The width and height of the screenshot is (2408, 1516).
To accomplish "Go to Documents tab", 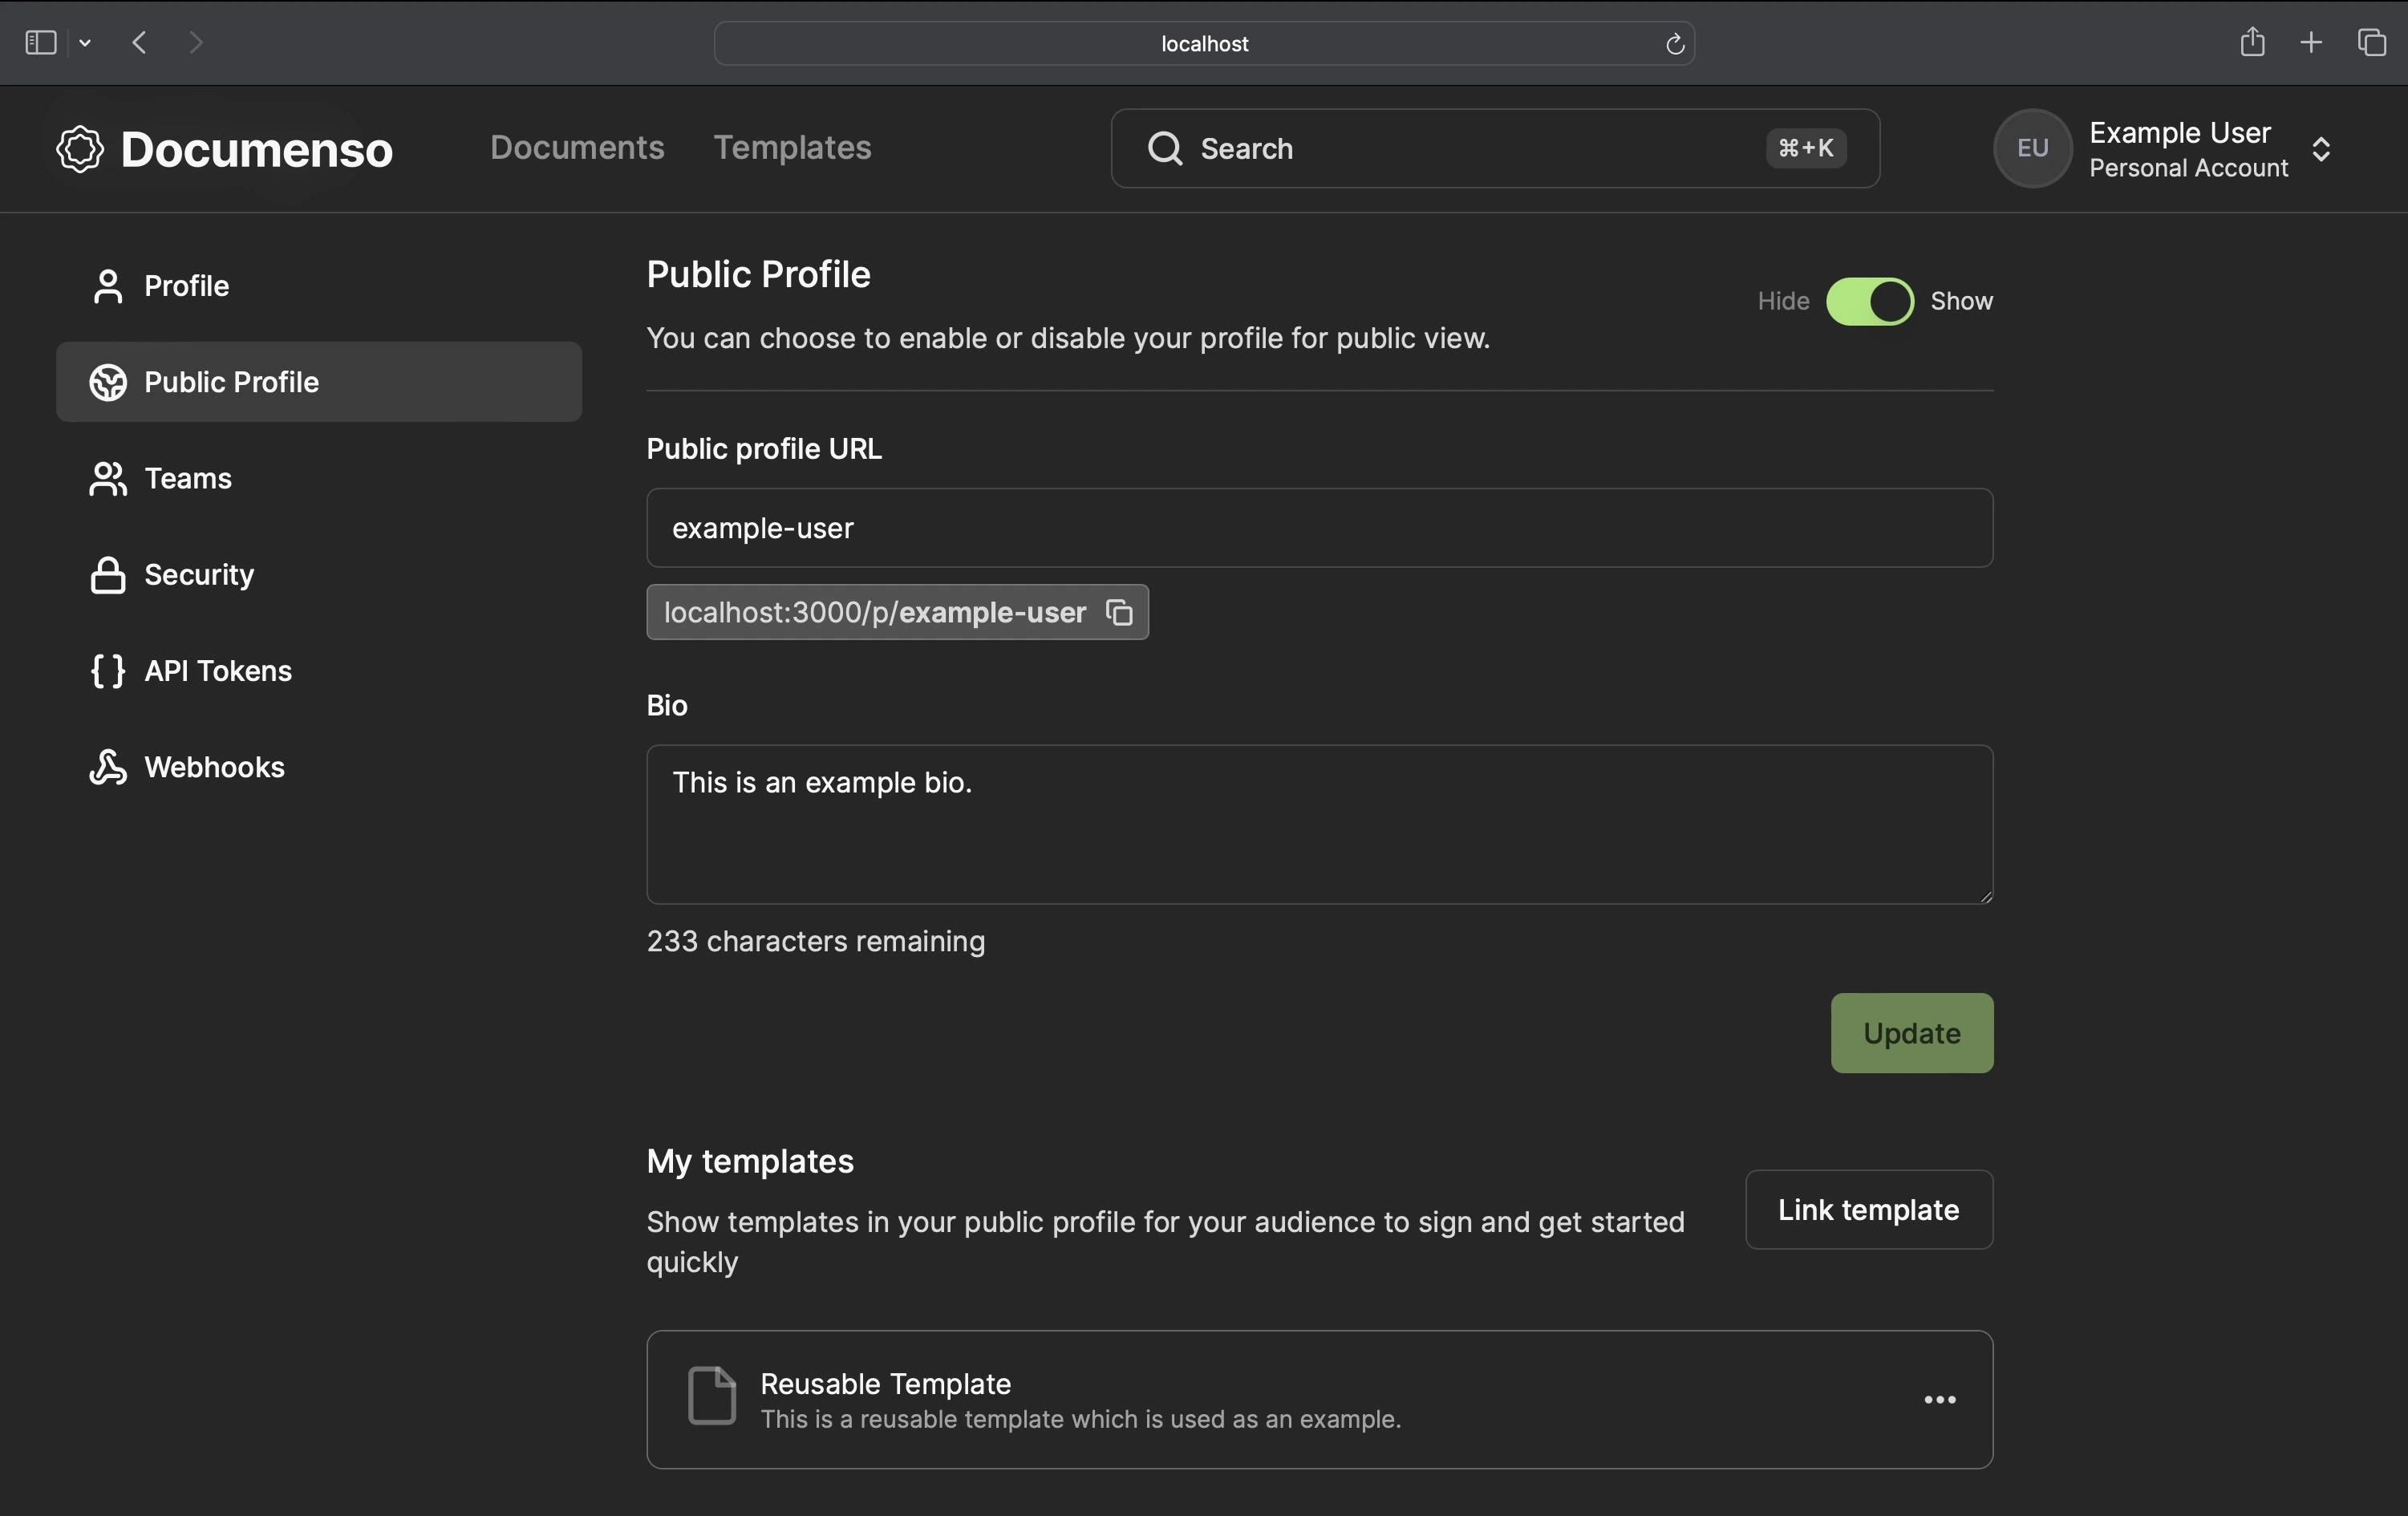I will 577,147.
